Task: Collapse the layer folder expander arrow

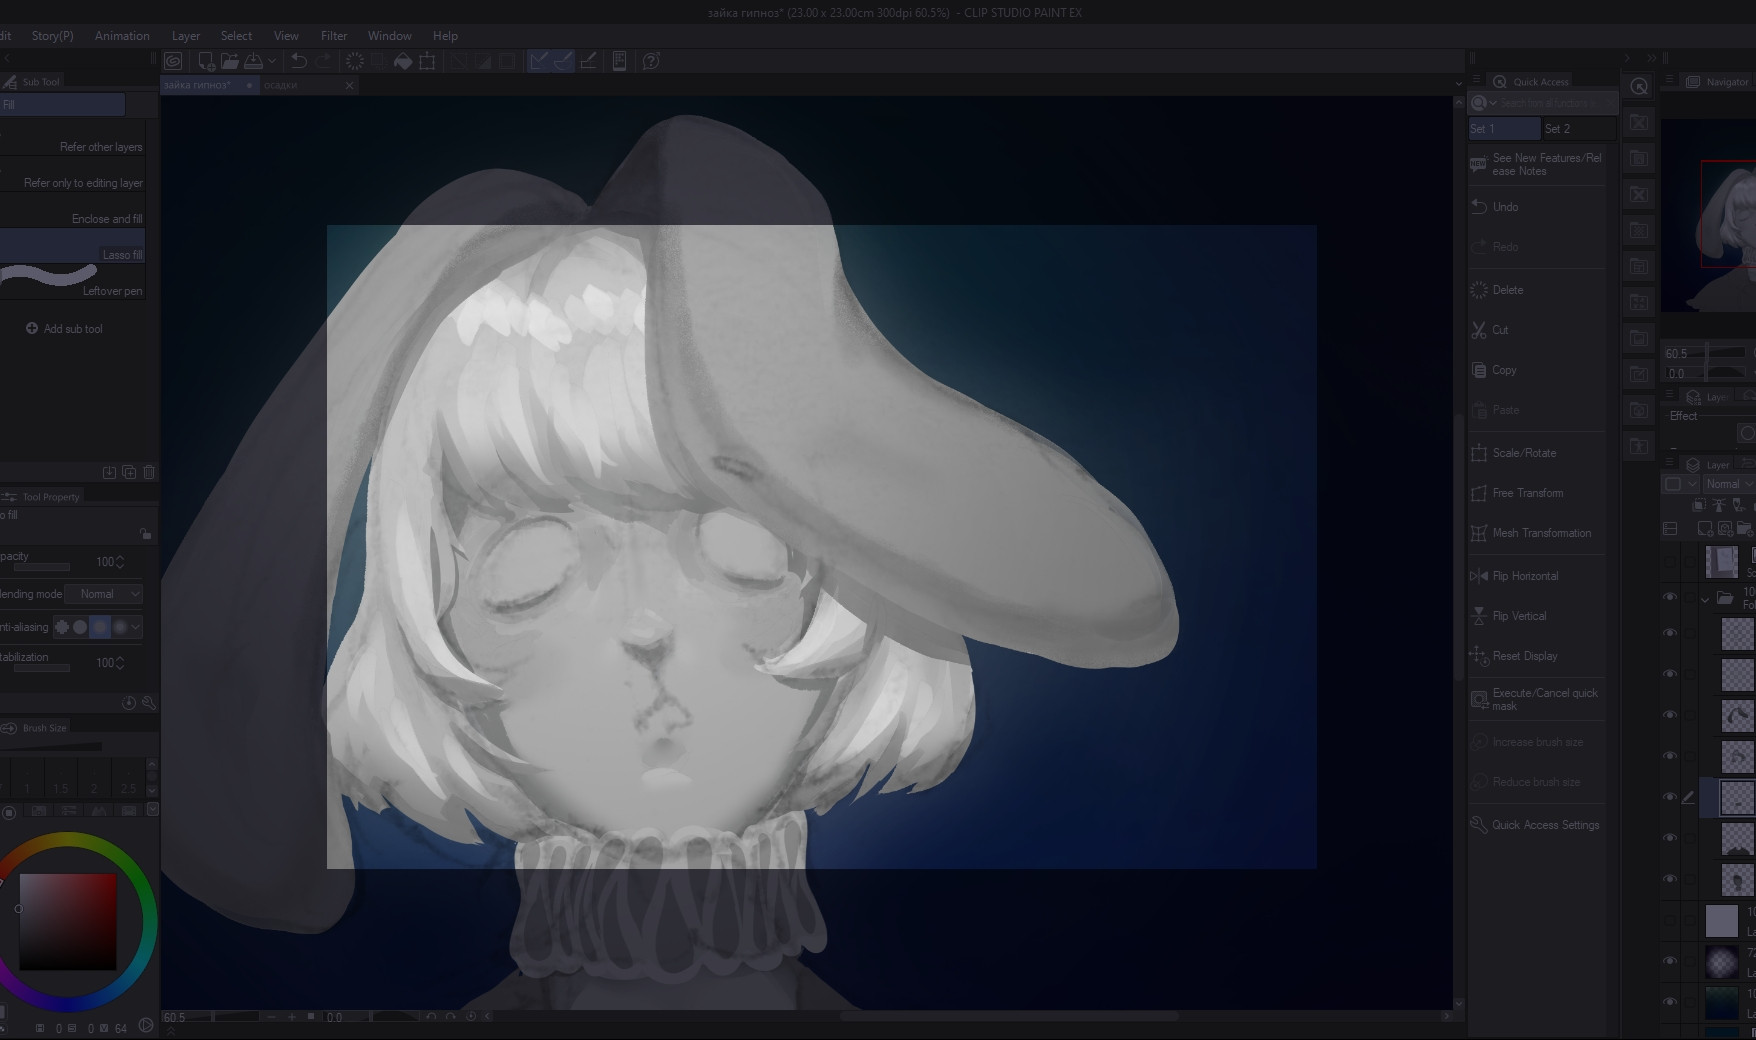Action: [x=1705, y=599]
